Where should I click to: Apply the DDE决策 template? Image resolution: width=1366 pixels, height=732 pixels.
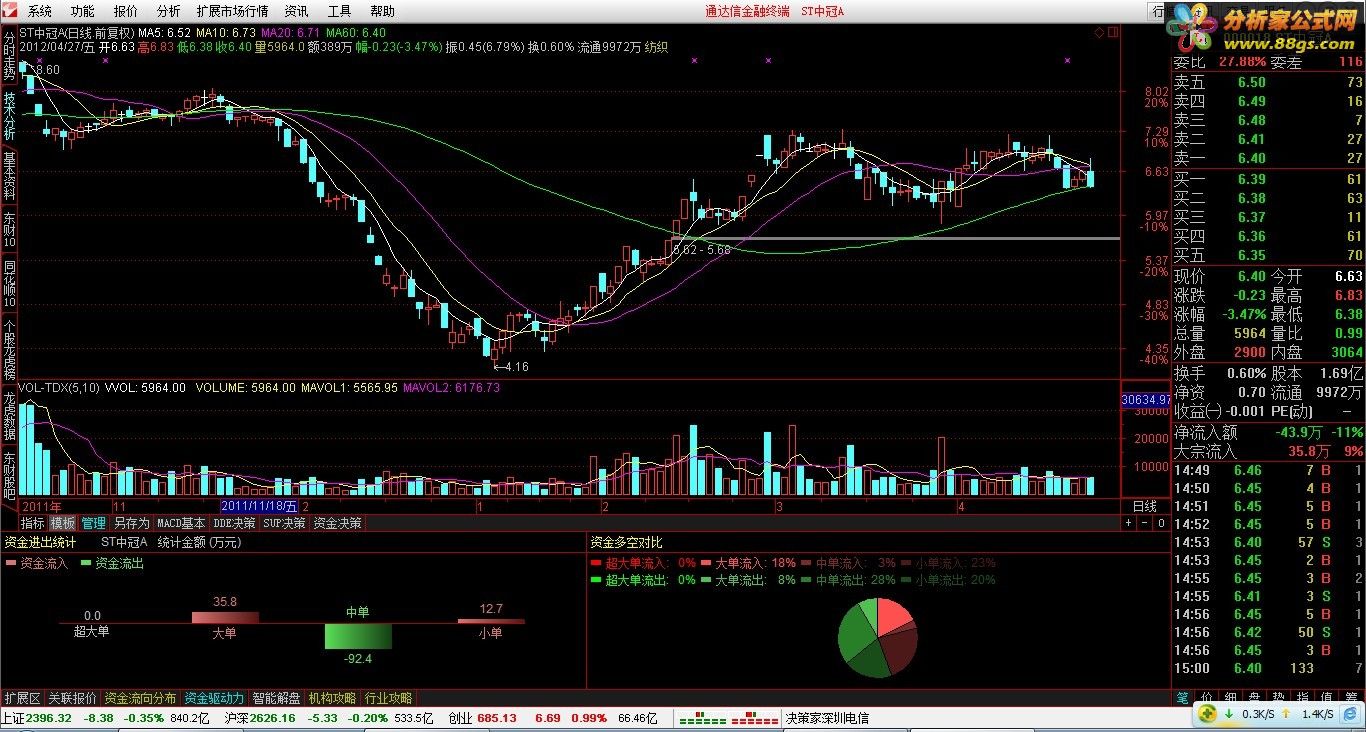234,523
